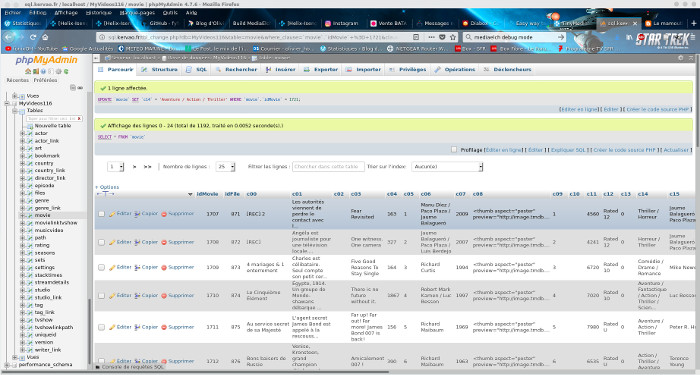Viewport: 700px width, 375px height.
Task: Sort by idMovie column header
Action: point(208,194)
